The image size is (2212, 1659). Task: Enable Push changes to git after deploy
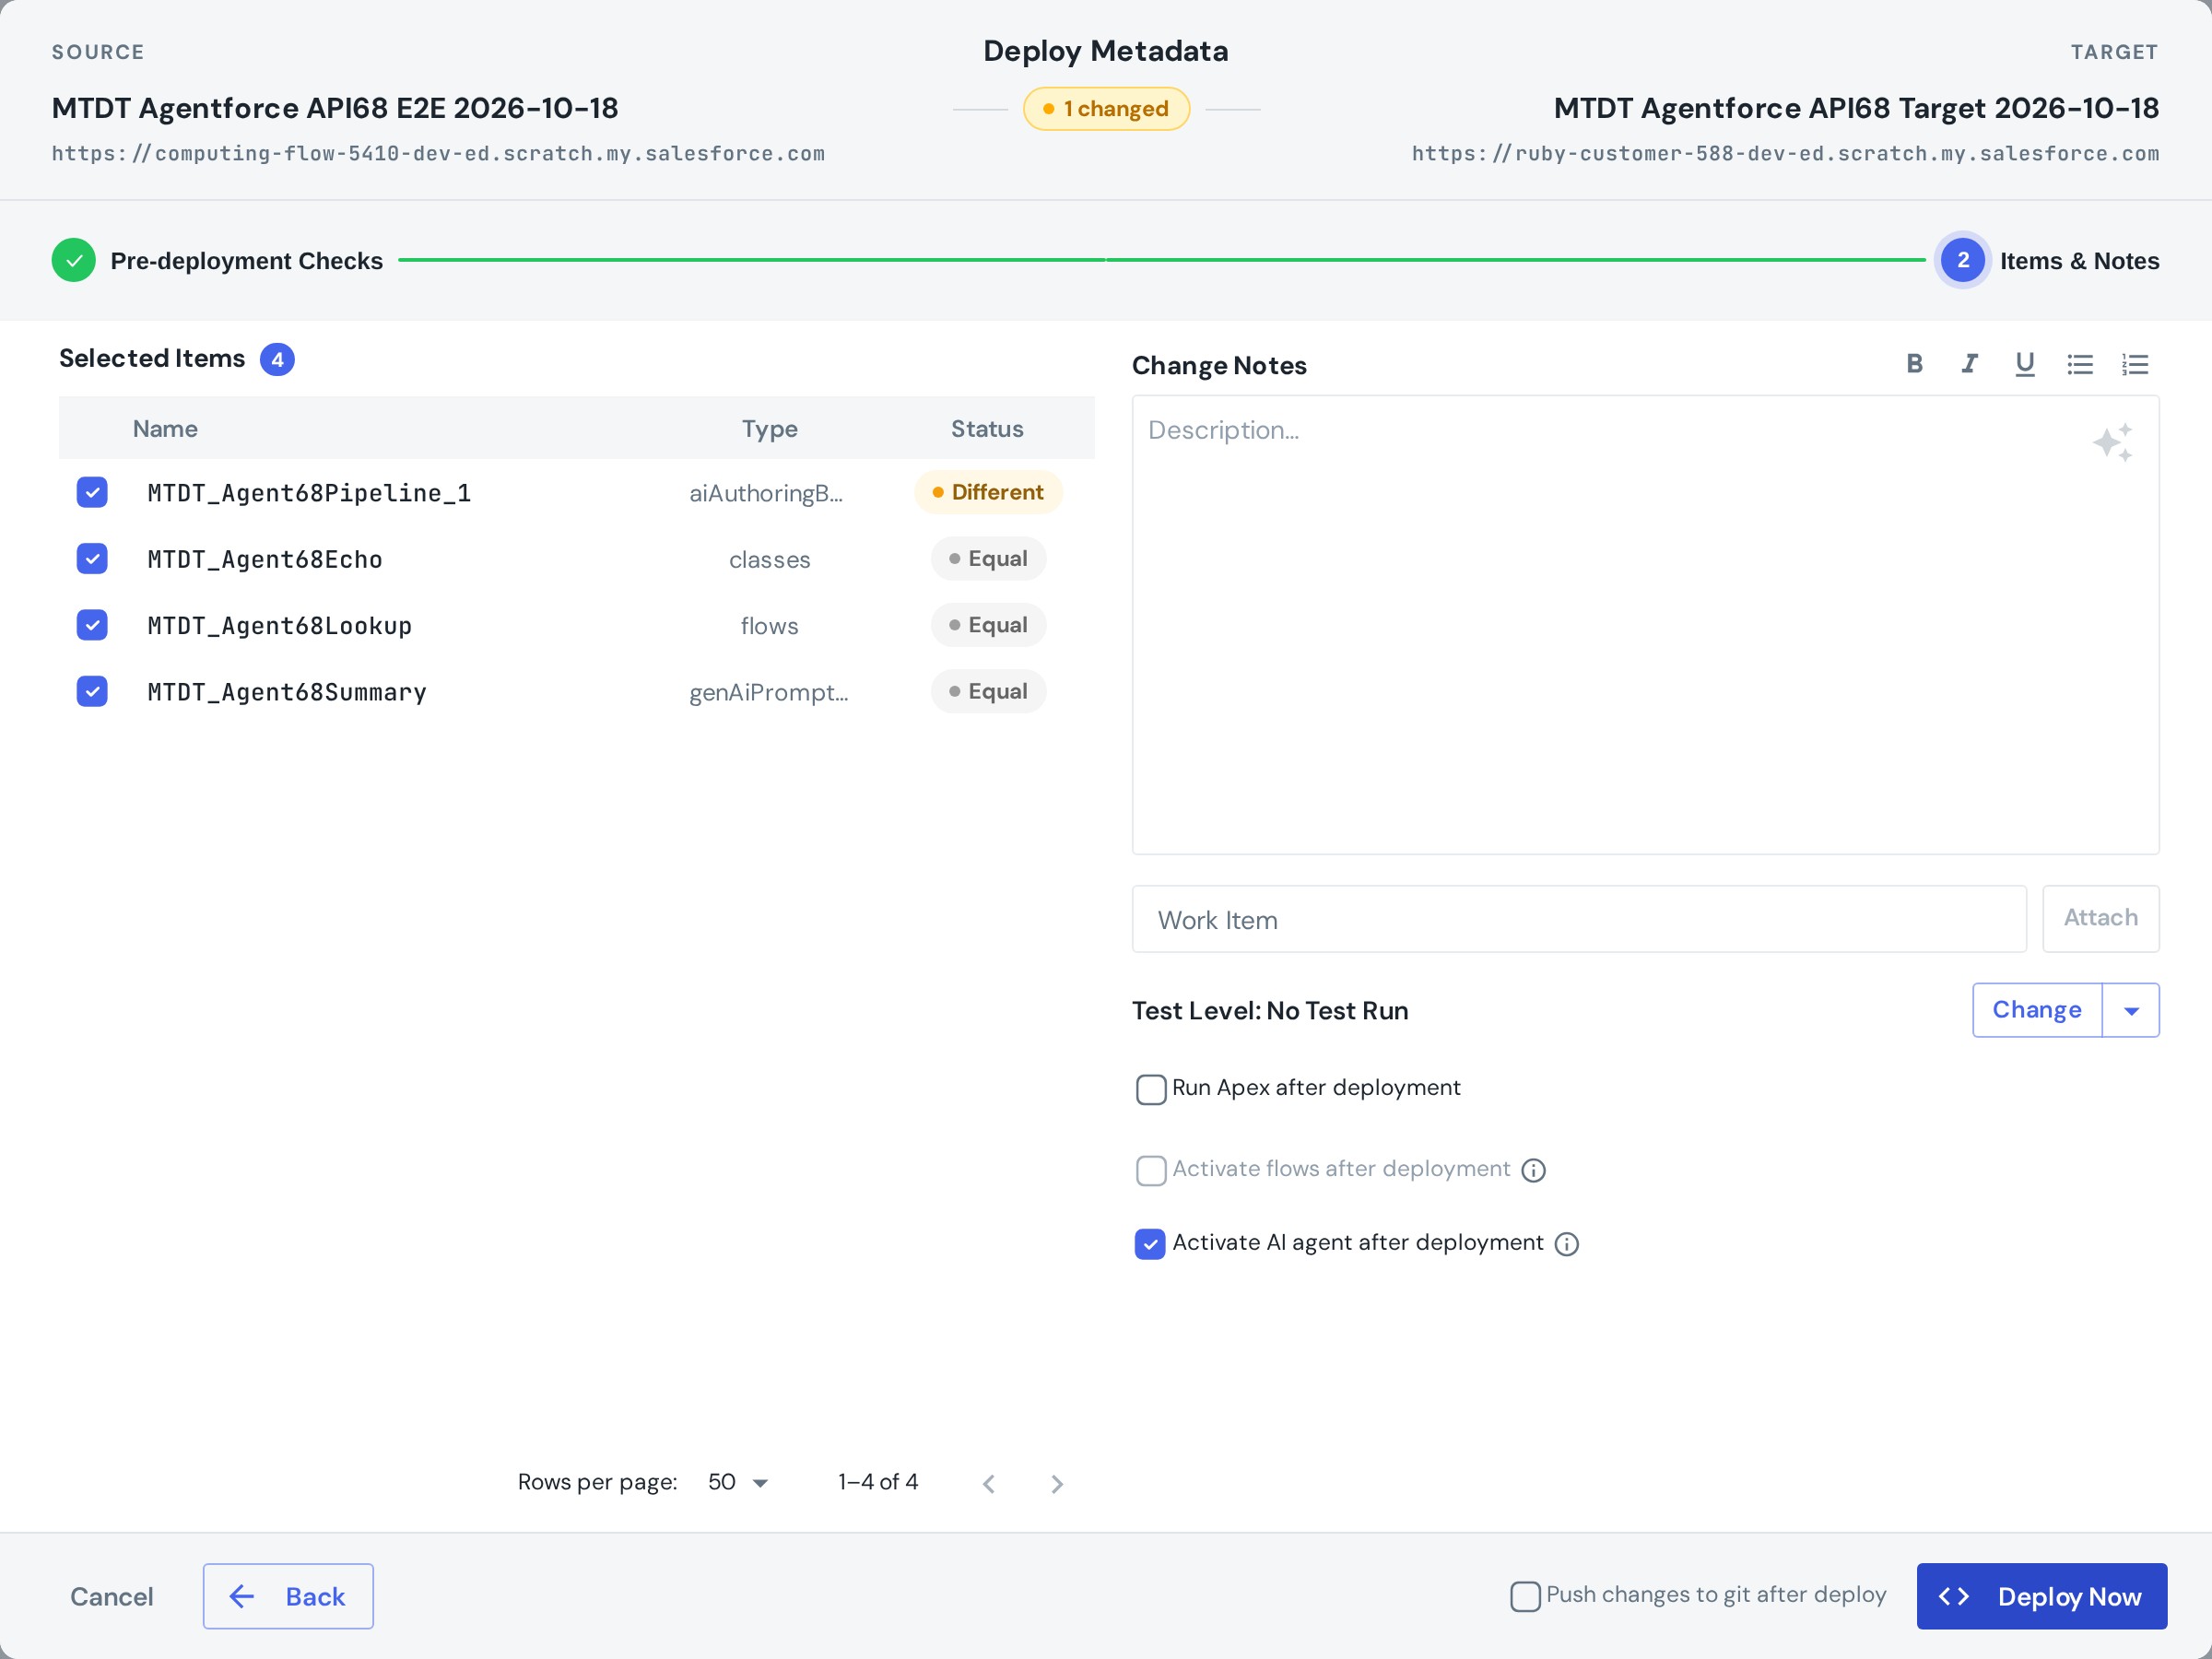tap(1525, 1596)
